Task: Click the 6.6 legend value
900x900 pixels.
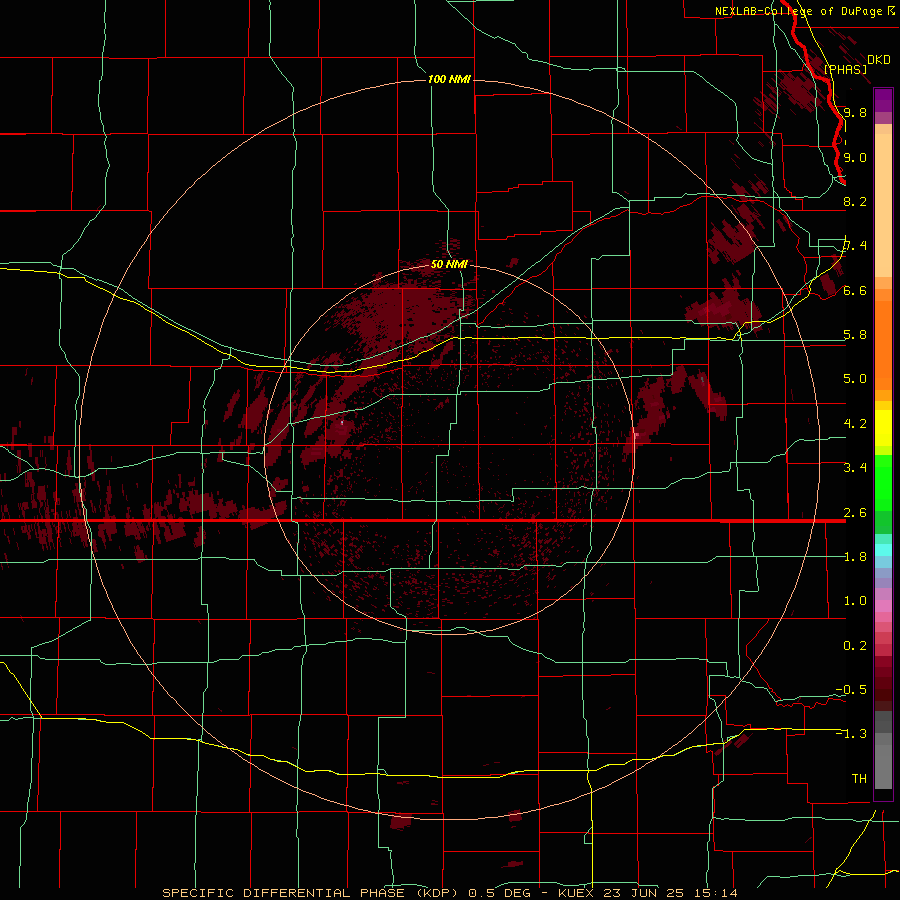Action: (x=855, y=290)
